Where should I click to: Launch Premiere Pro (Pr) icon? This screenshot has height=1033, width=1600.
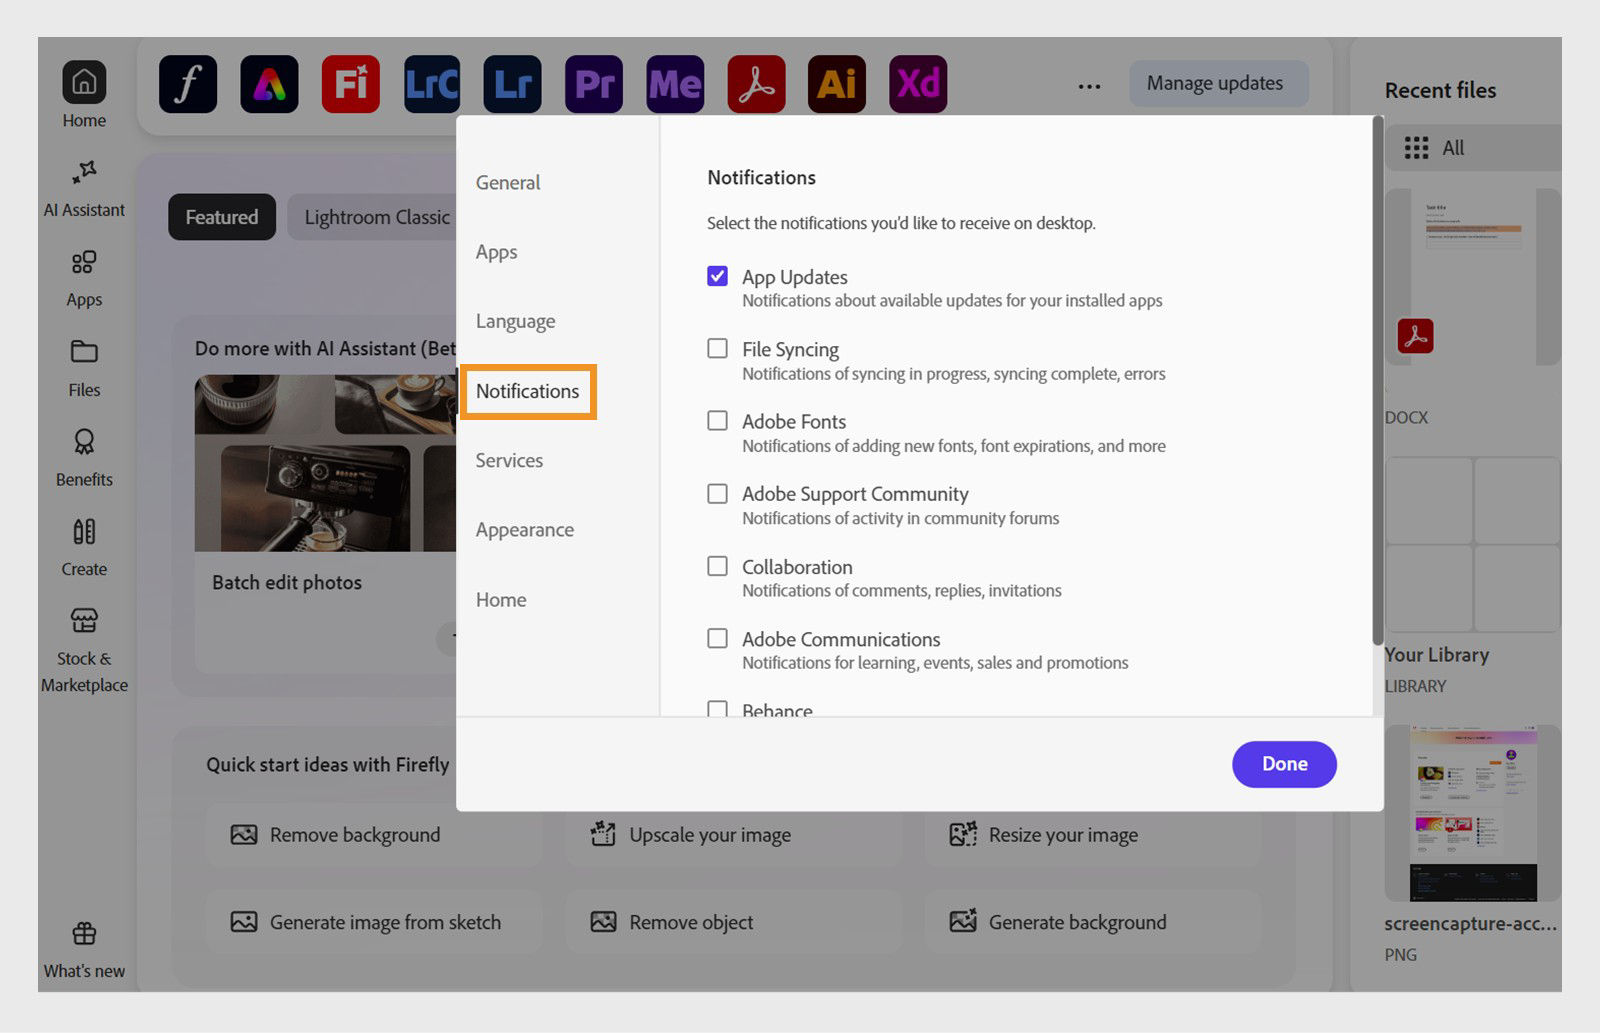pyautogui.click(x=594, y=84)
